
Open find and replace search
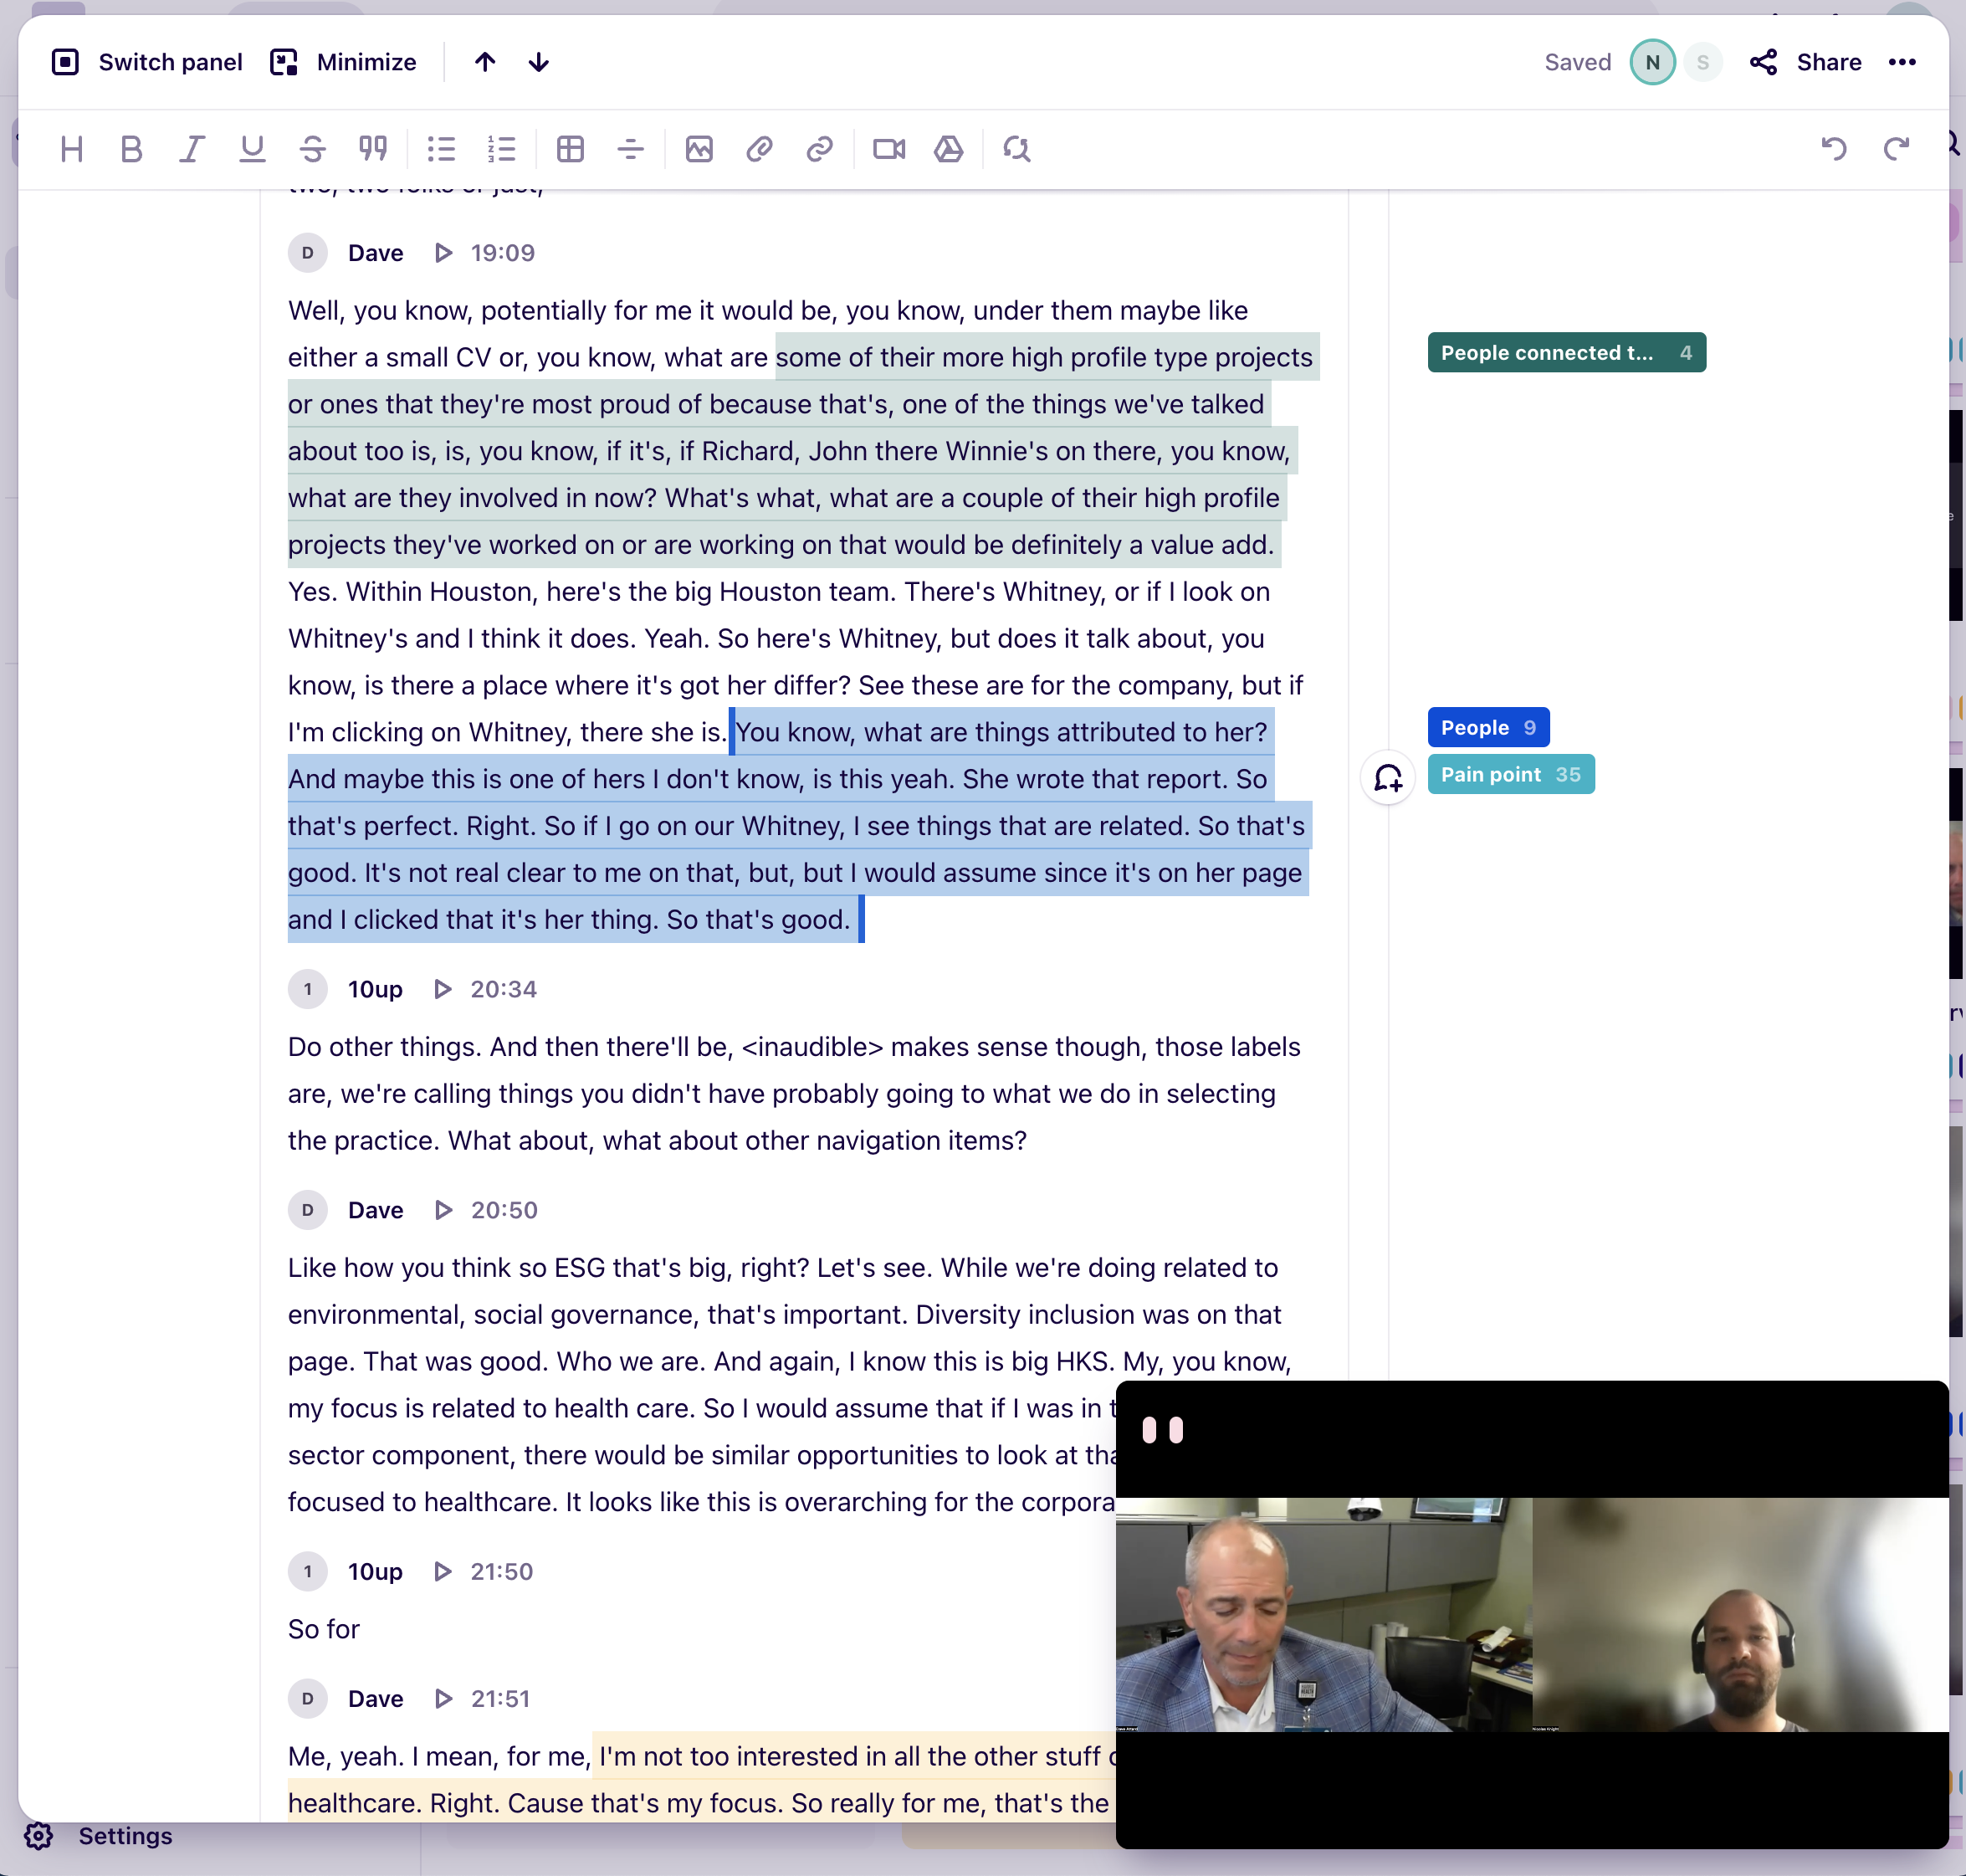pos(1017,149)
